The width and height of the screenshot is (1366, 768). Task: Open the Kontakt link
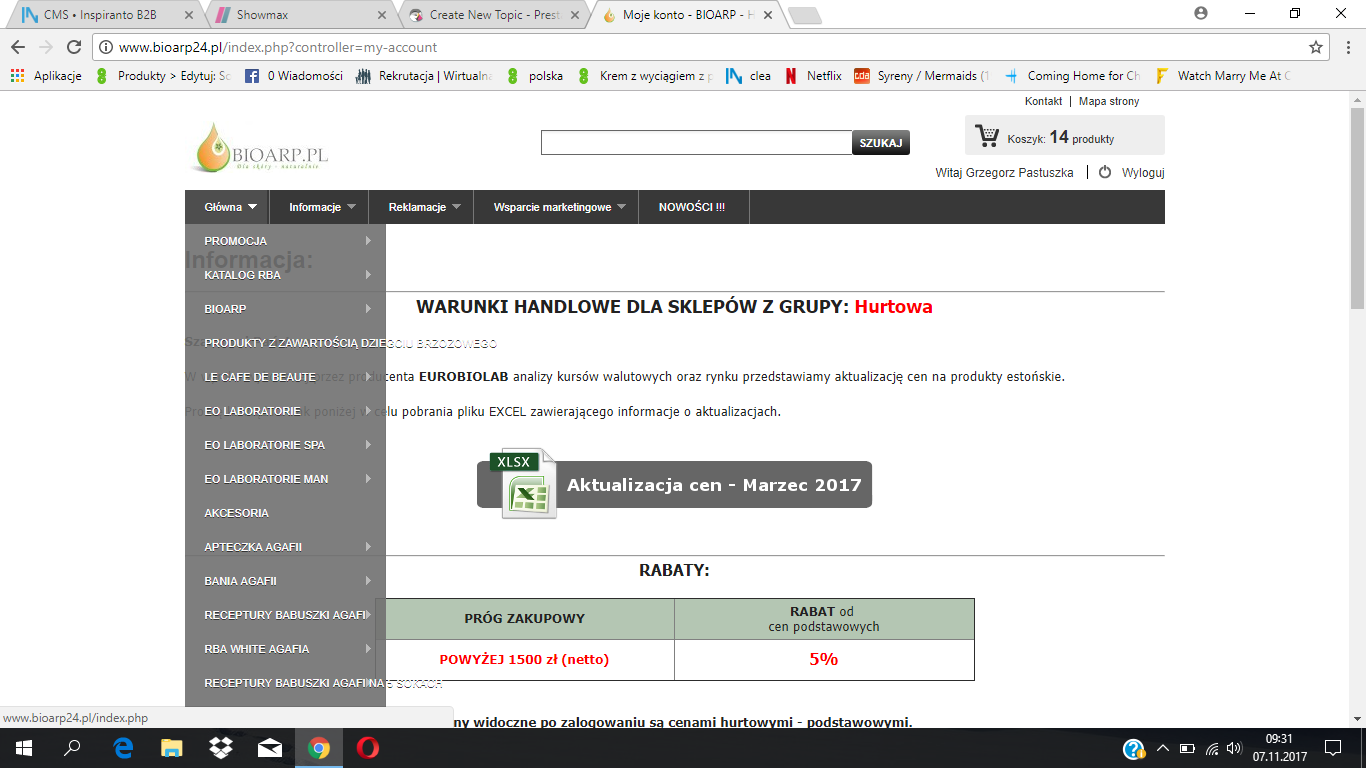tap(1043, 101)
